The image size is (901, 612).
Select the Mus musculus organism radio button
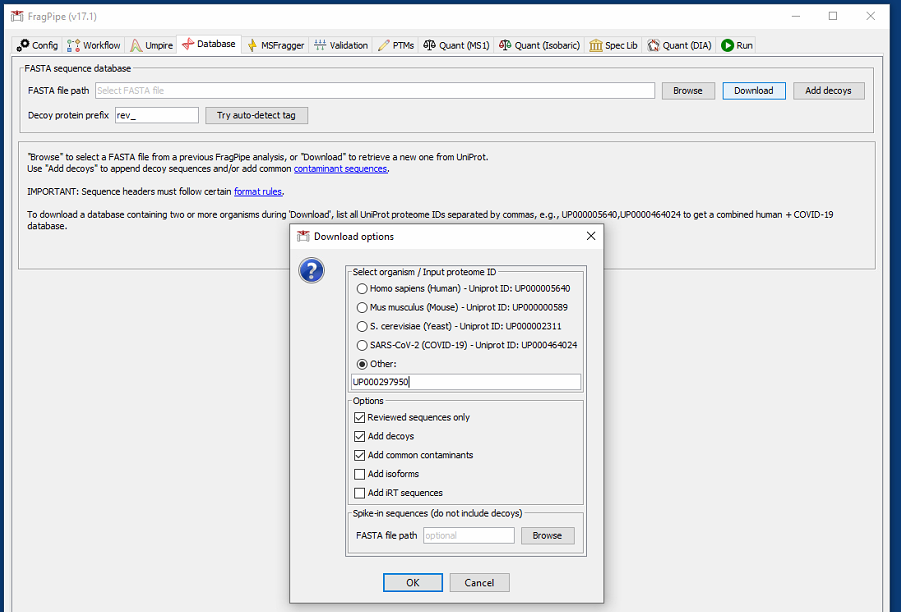coord(360,307)
